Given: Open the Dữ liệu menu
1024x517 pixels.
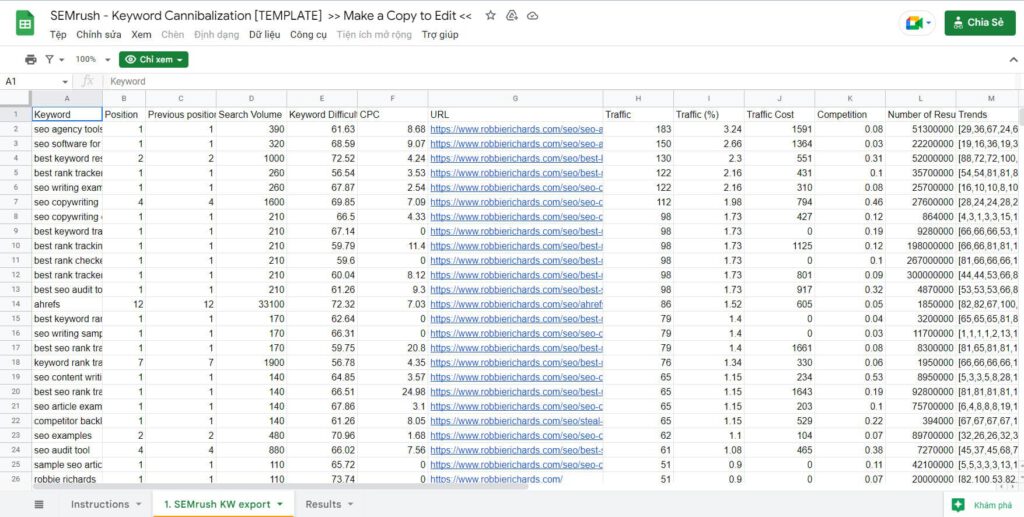Looking at the screenshot, I should click(264, 35).
